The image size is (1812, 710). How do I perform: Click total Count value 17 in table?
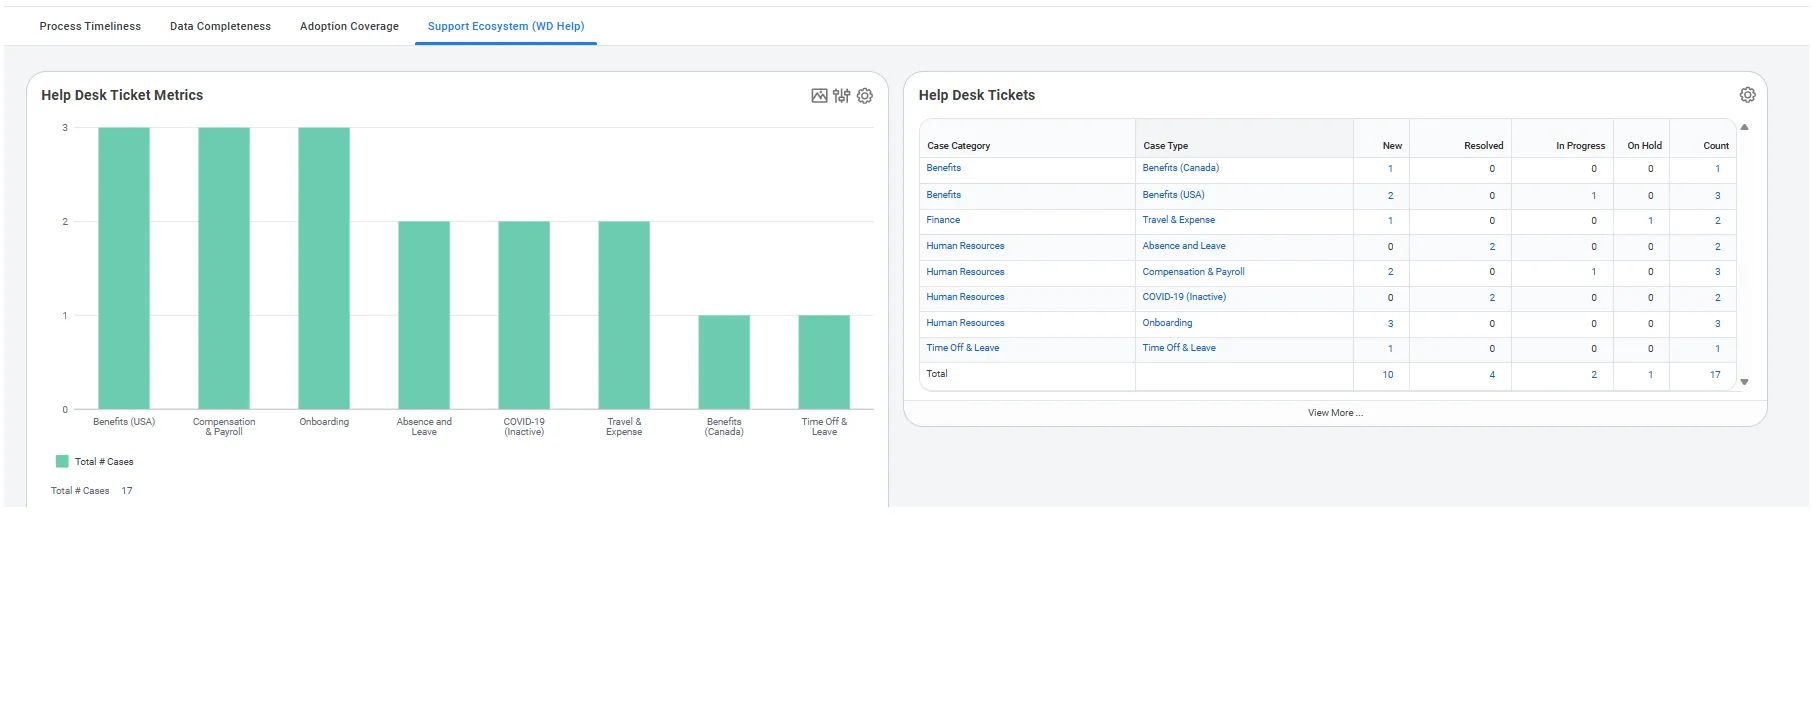point(1715,375)
